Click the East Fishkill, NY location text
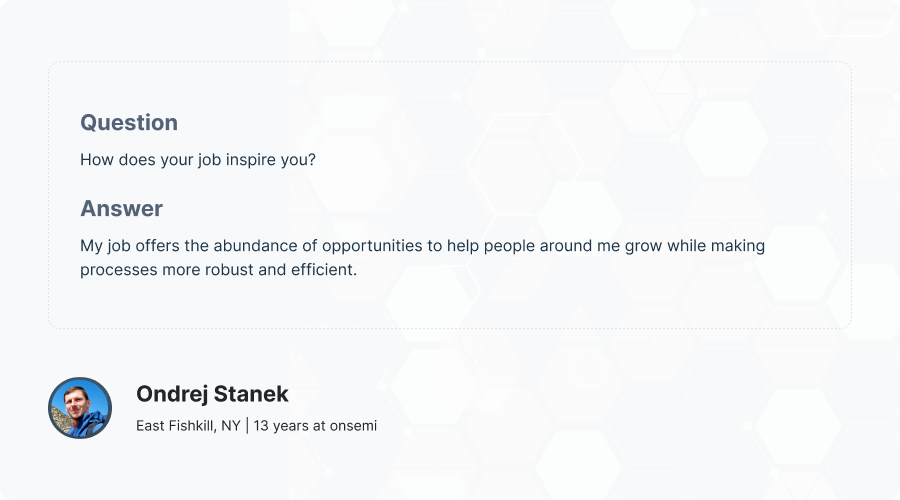This screenshot has height=500, width=900. point(188,426)
